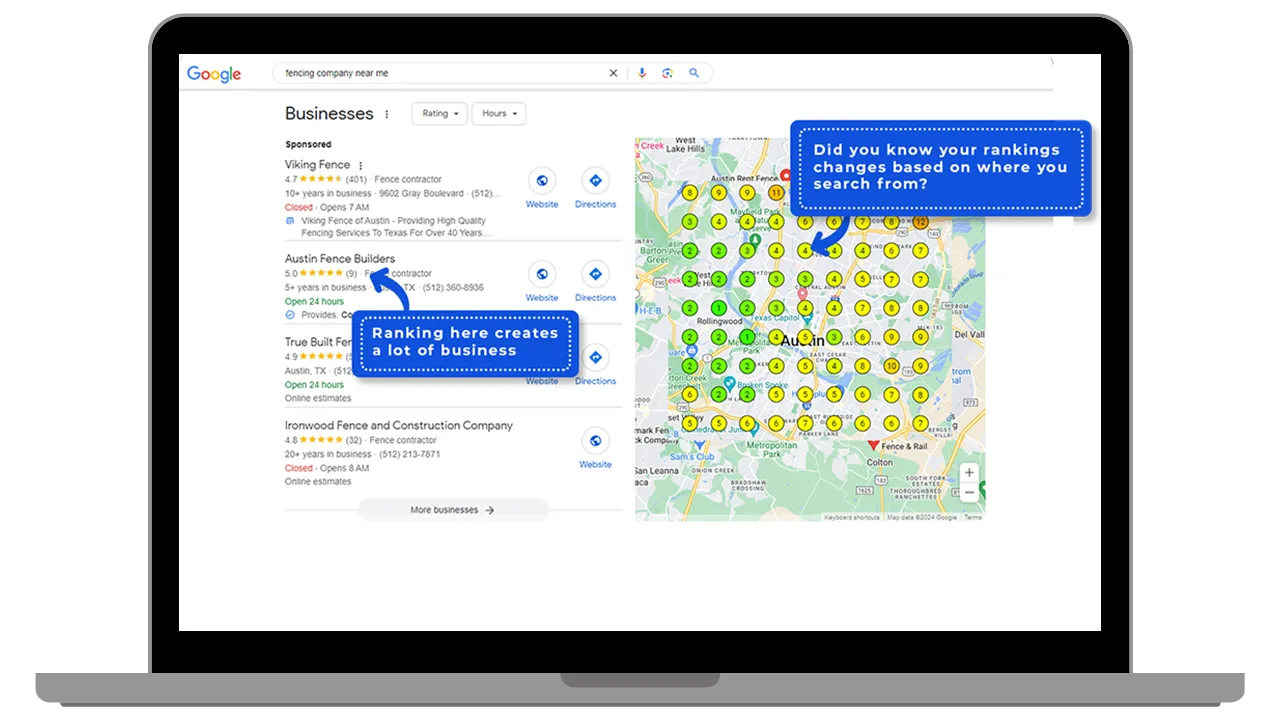Start voice search with microphone icon
The image size is (1280, 720).
(x=642, y=73)
